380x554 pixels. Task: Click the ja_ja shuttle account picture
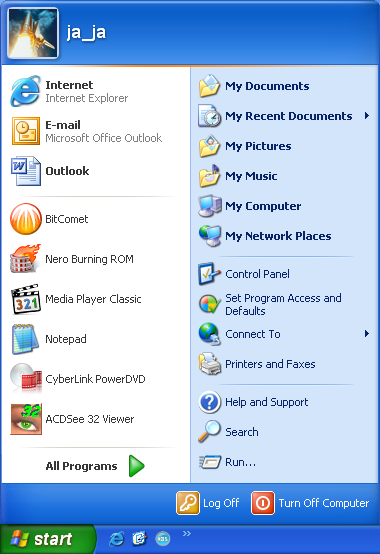[x=33, y=33]
